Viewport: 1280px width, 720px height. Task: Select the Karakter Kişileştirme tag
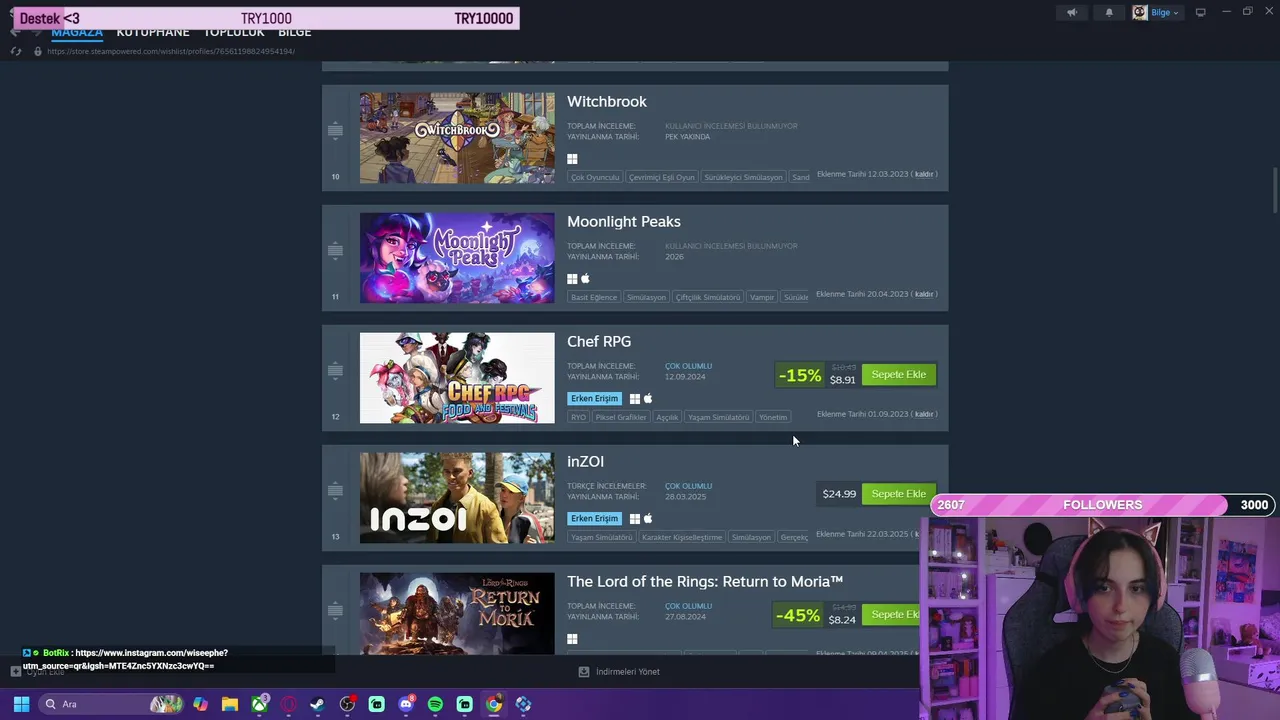pyautogui.click(x=682, y=537)
